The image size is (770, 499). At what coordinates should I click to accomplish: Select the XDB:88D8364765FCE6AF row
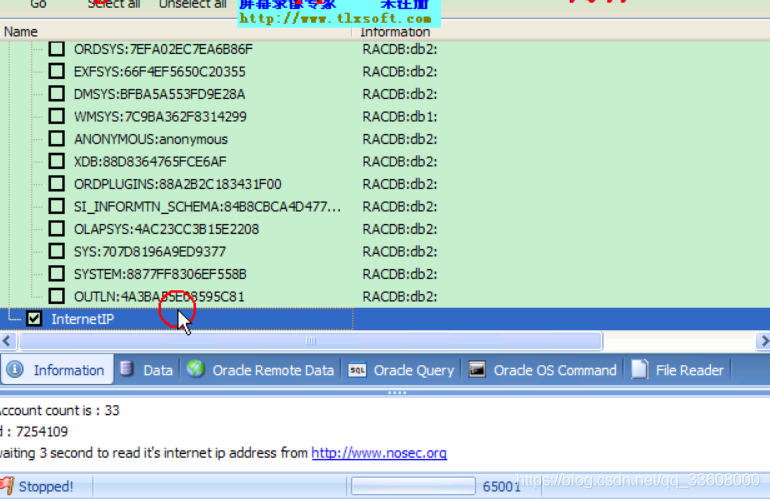[x=150, y=162]
